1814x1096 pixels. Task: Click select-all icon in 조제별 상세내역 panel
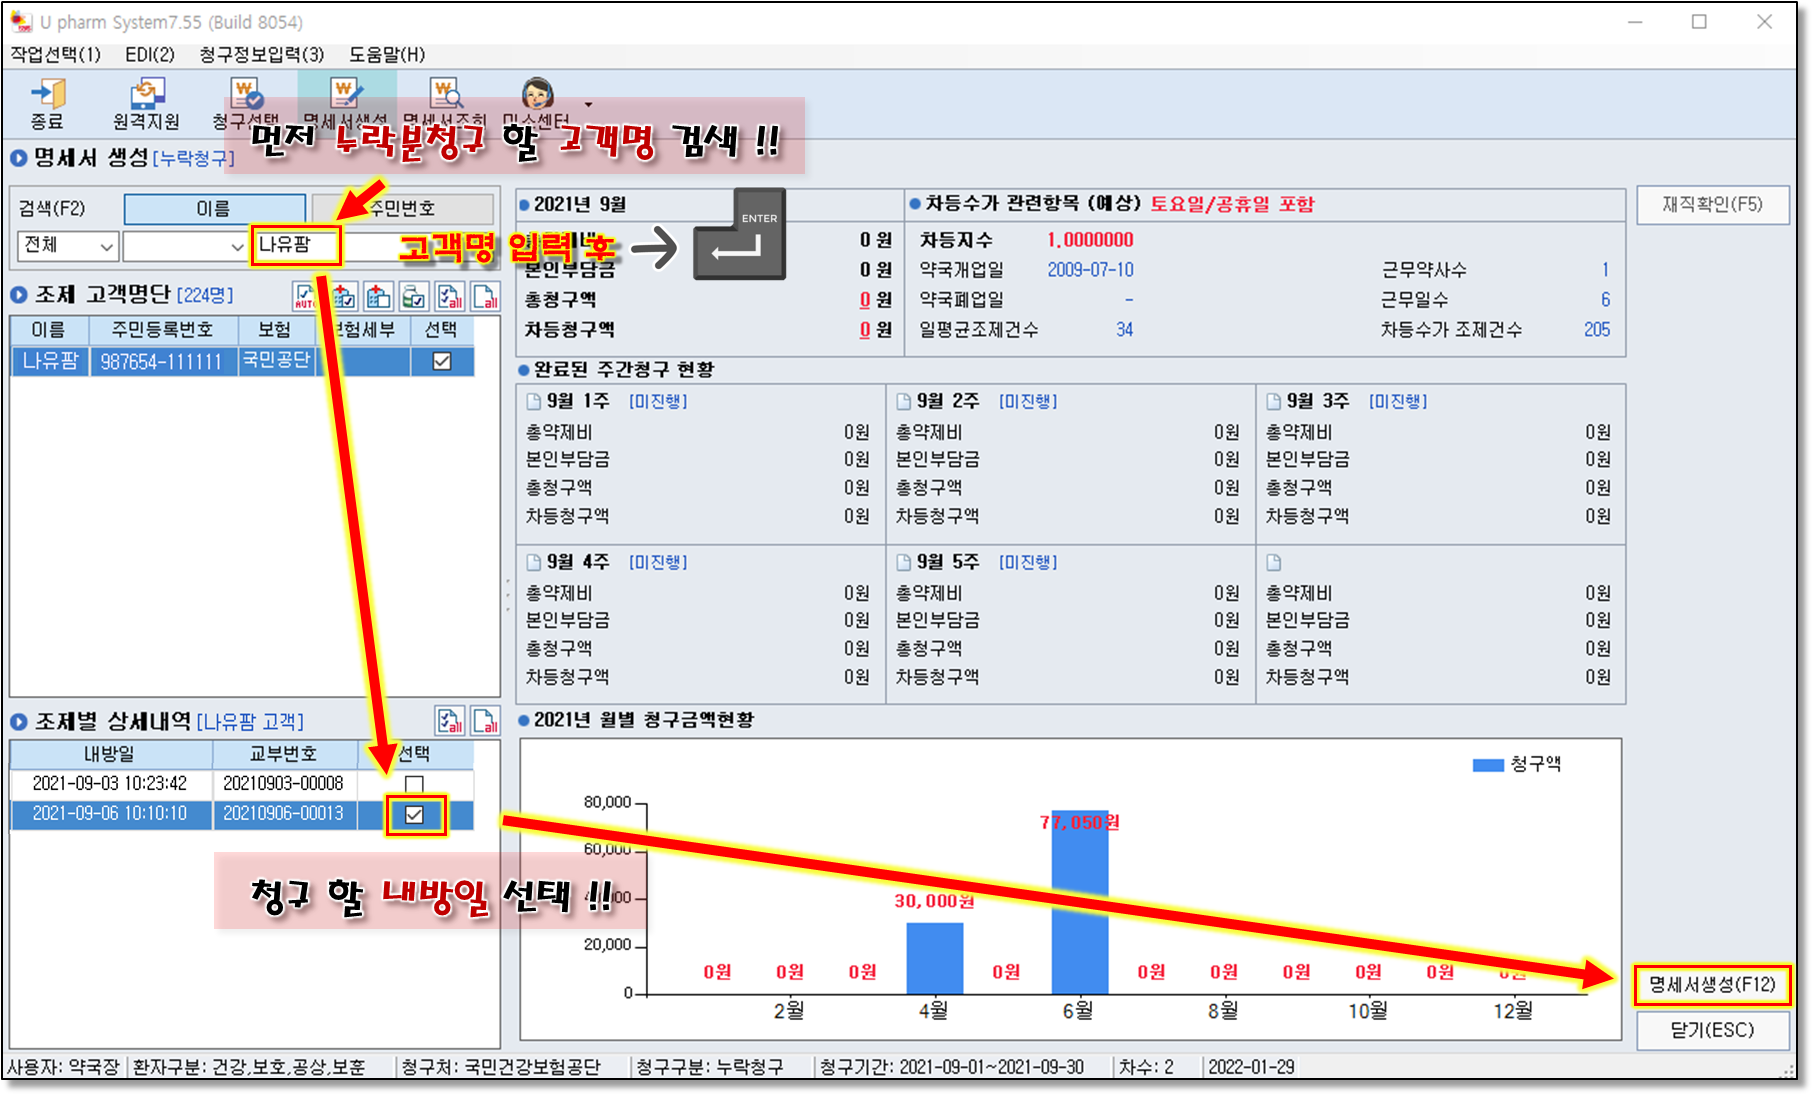[450, 721]
